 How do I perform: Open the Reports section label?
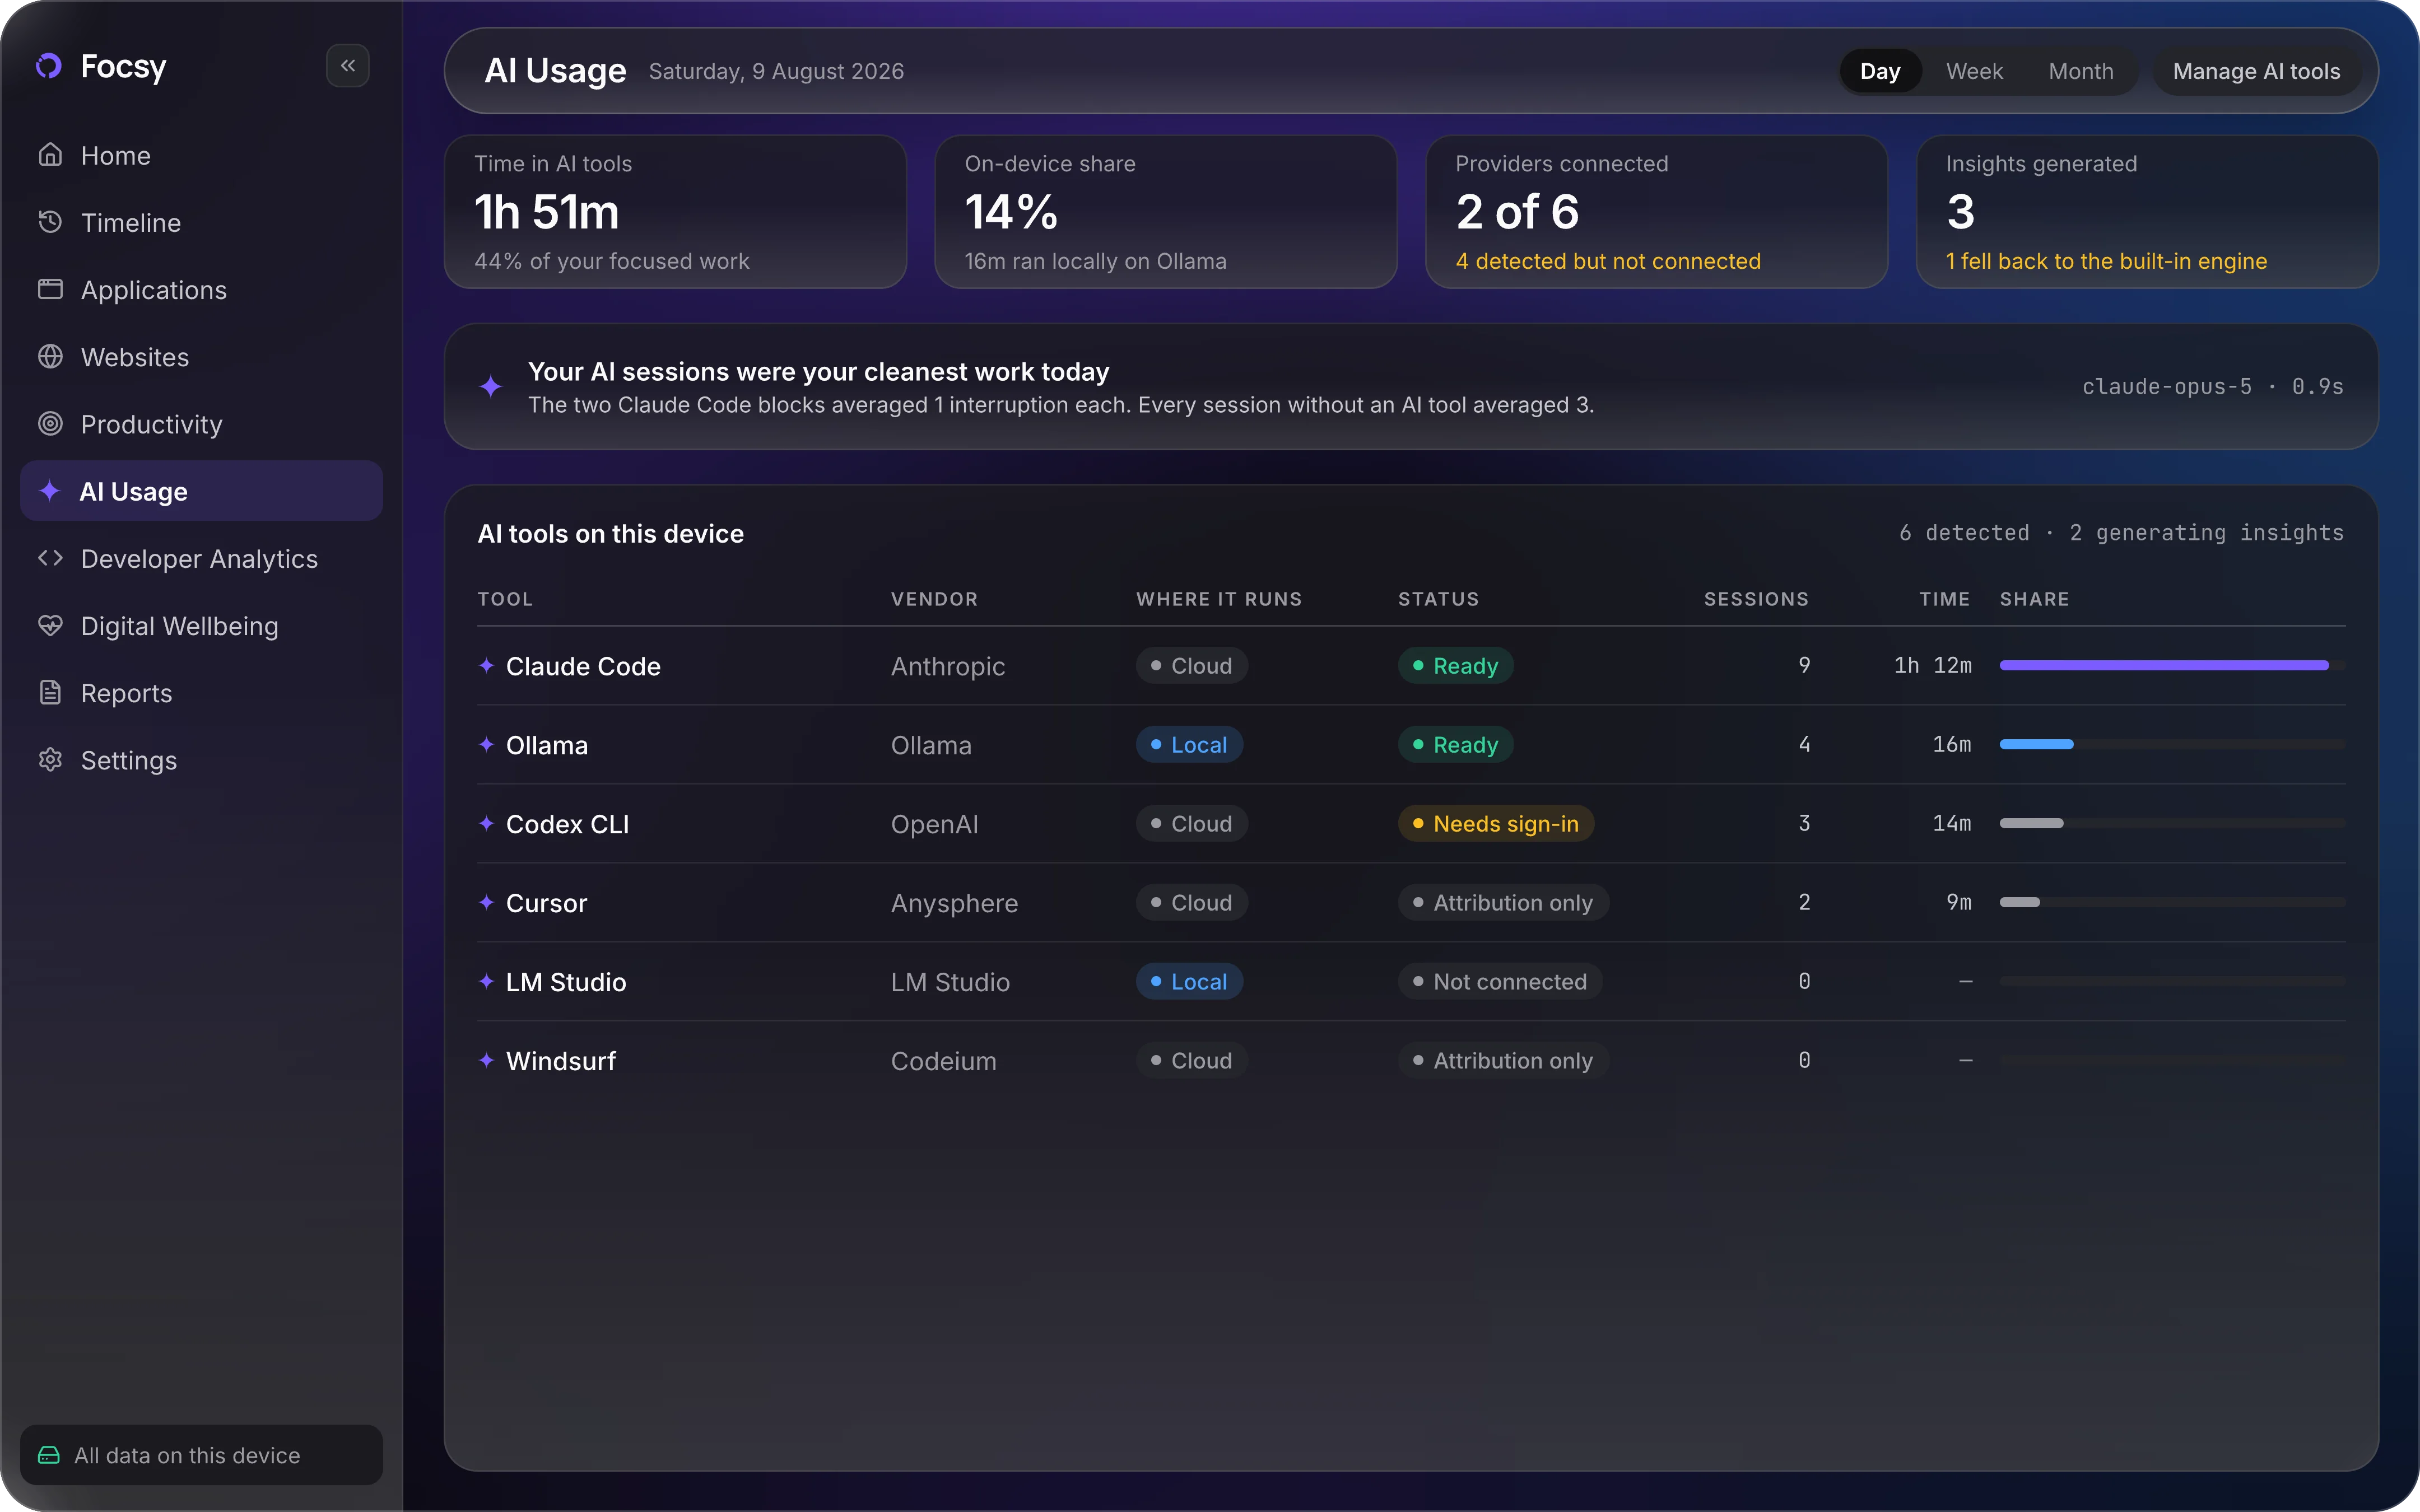[x=126, y=693]
